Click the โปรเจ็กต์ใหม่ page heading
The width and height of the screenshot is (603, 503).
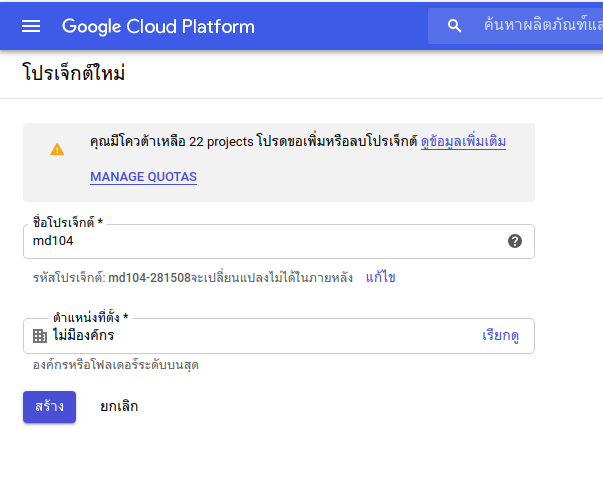[73, 72]
